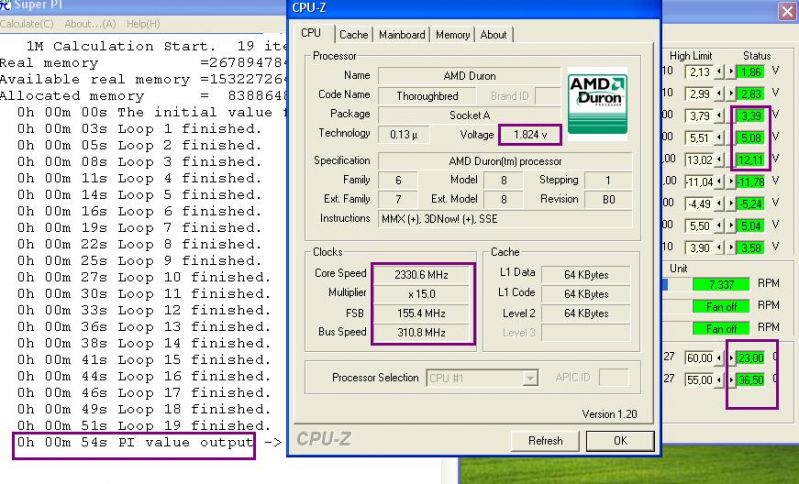Open the Processor Selection dropdown
This screenshot has height=484, width=799.
pyautogui.click(x=531, y=378)
